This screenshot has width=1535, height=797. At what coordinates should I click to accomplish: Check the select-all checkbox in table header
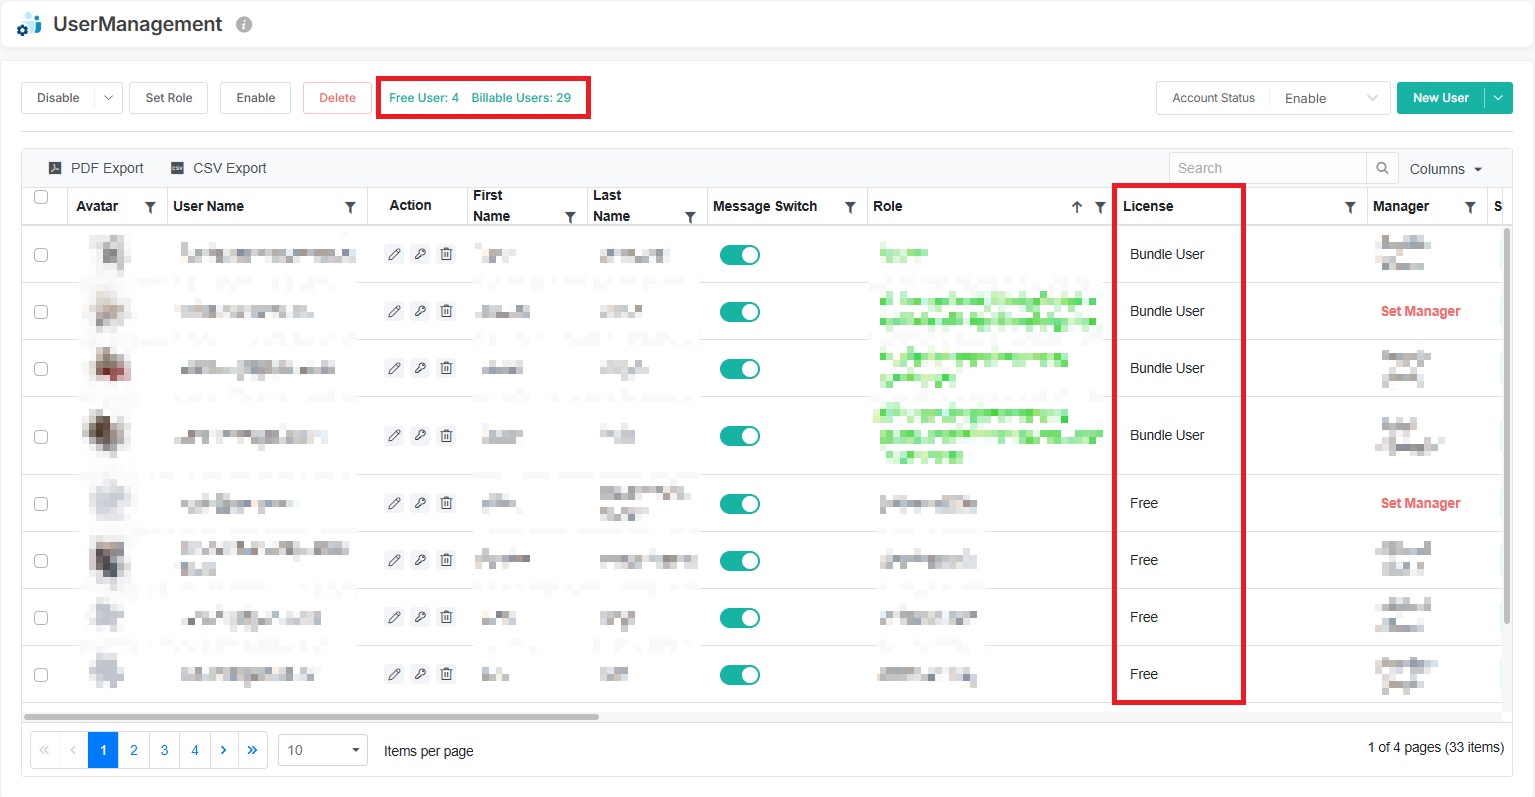[41, 197]
